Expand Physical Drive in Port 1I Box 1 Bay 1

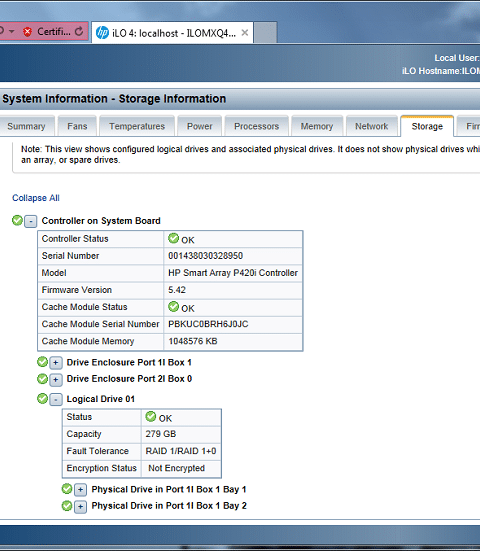point(80,490)
